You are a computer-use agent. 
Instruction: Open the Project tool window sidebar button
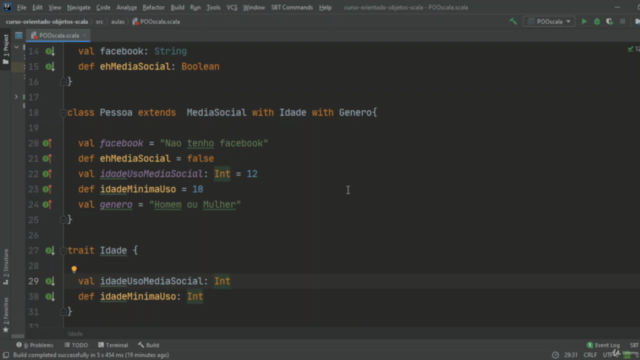pyautogui.click(x=6, y=49)
